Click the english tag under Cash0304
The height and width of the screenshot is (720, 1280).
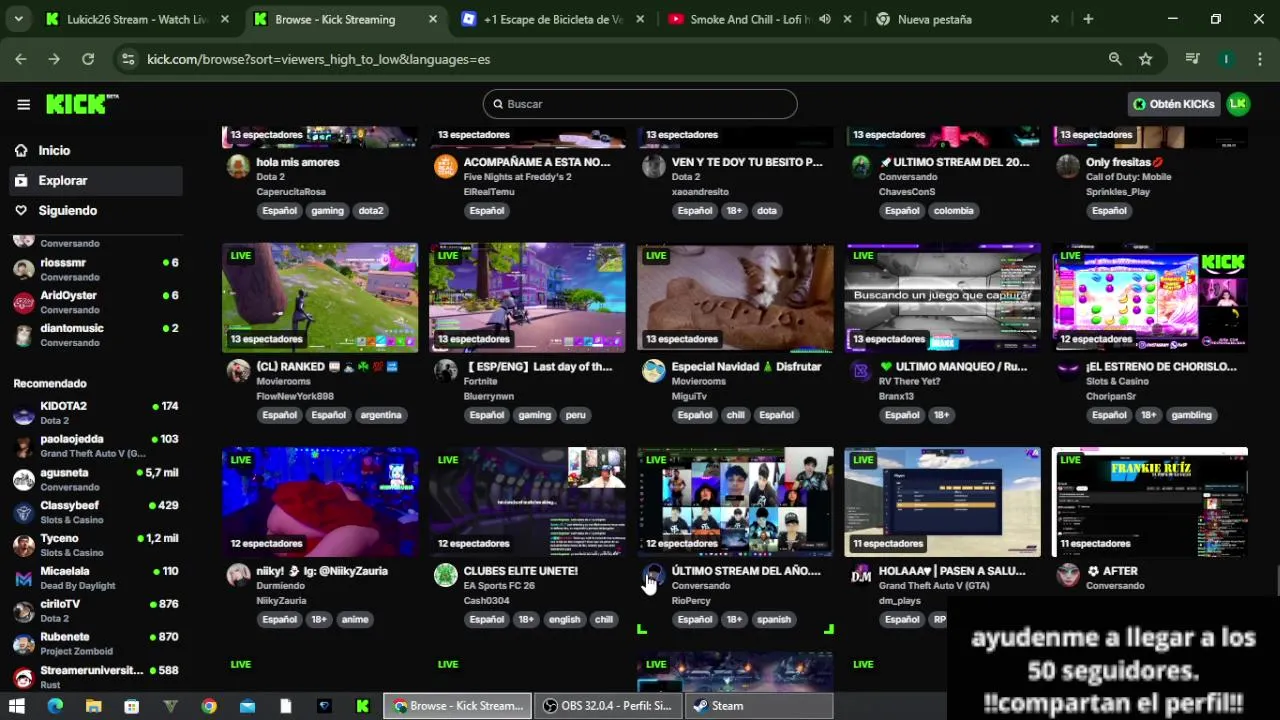click(x=564, y=619)
